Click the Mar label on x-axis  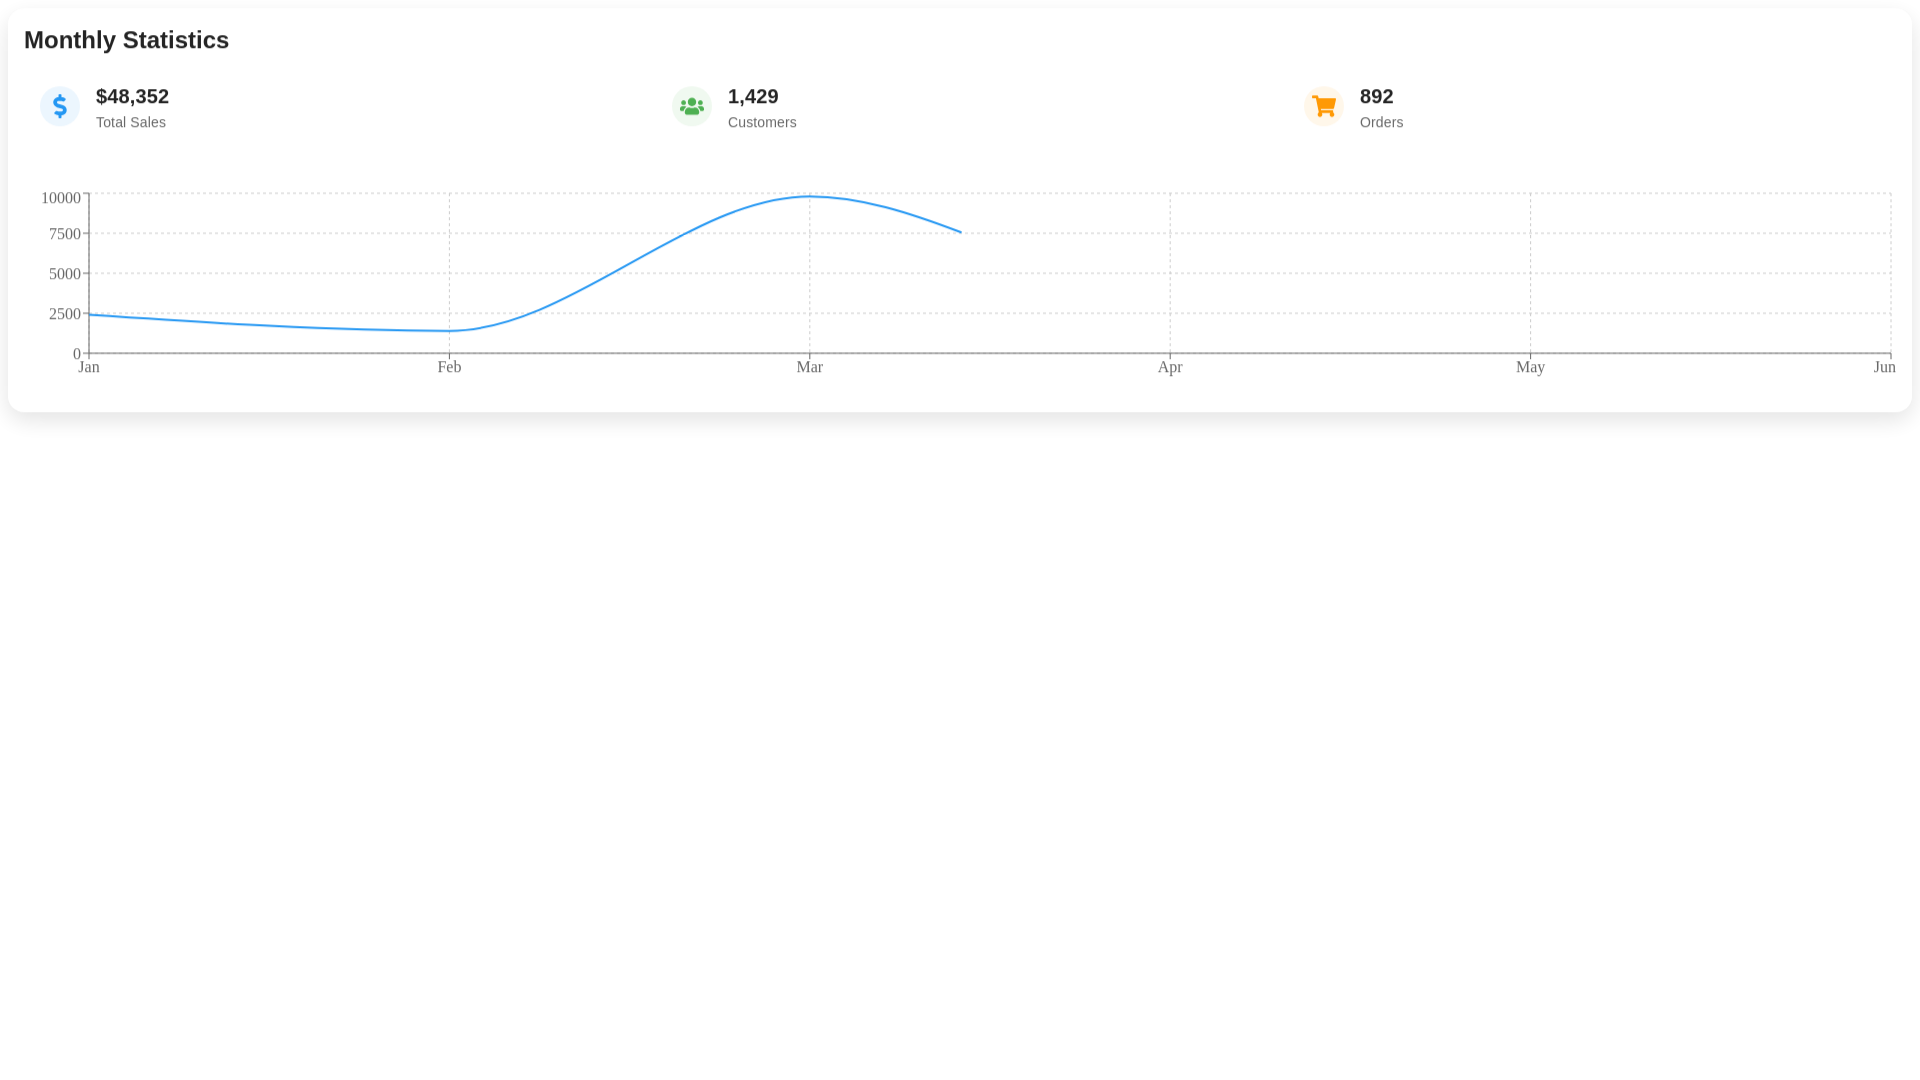[x=810, y=368]
